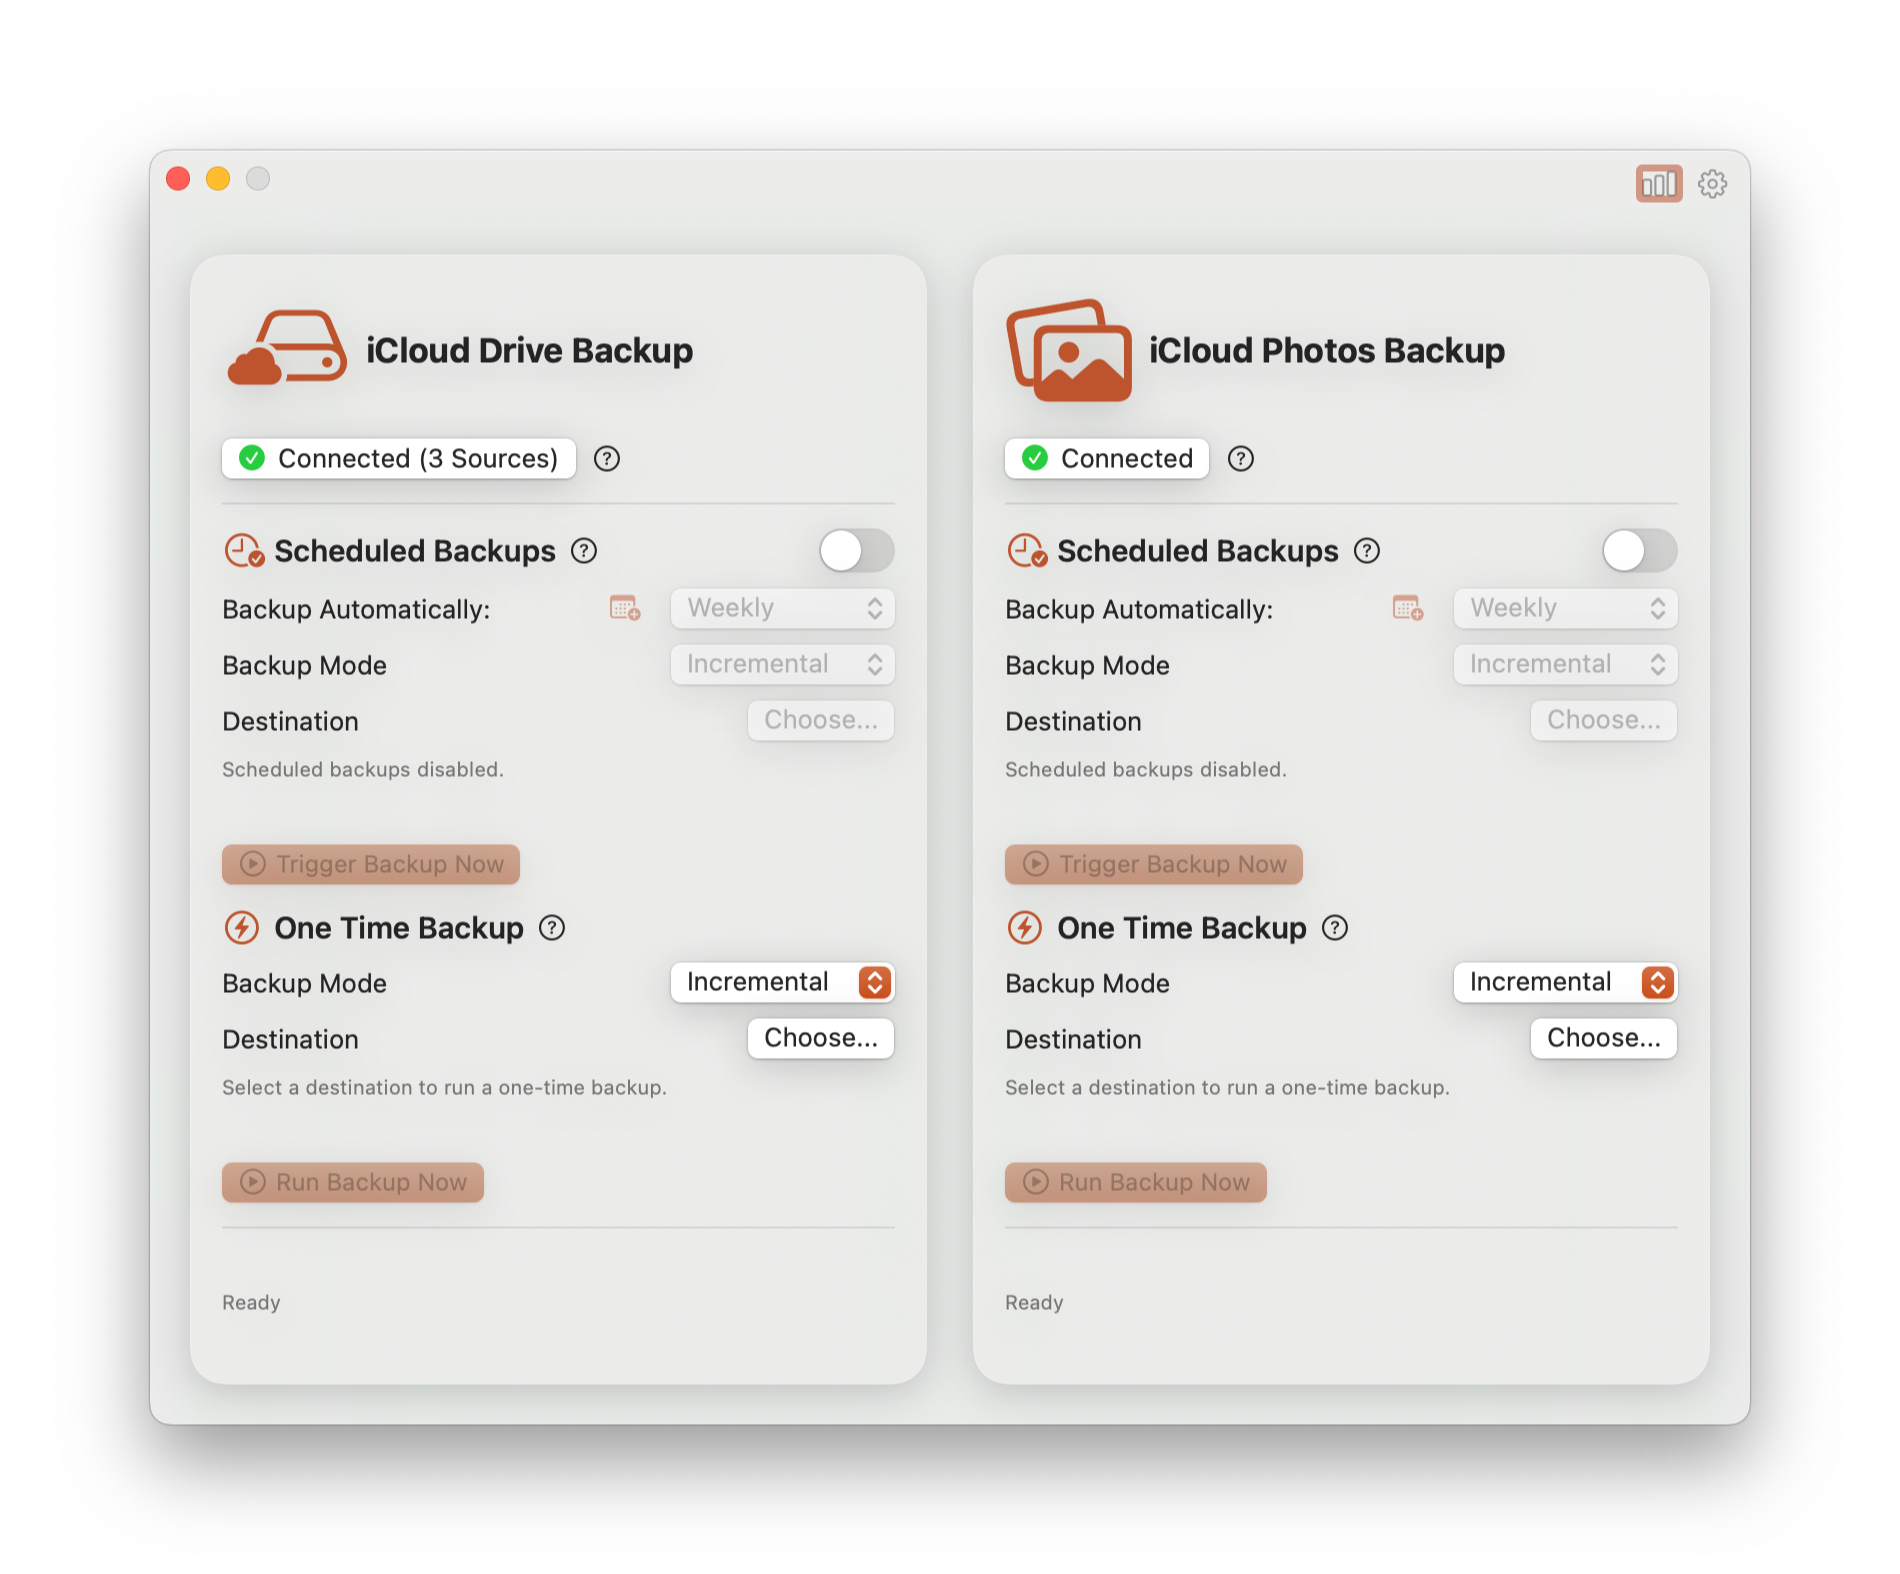Click 'Scheduled backups disabled.' in Photos panel
Image resolution: width=1900 pixels, height=1574 pixels.
tap(1146, 769)
